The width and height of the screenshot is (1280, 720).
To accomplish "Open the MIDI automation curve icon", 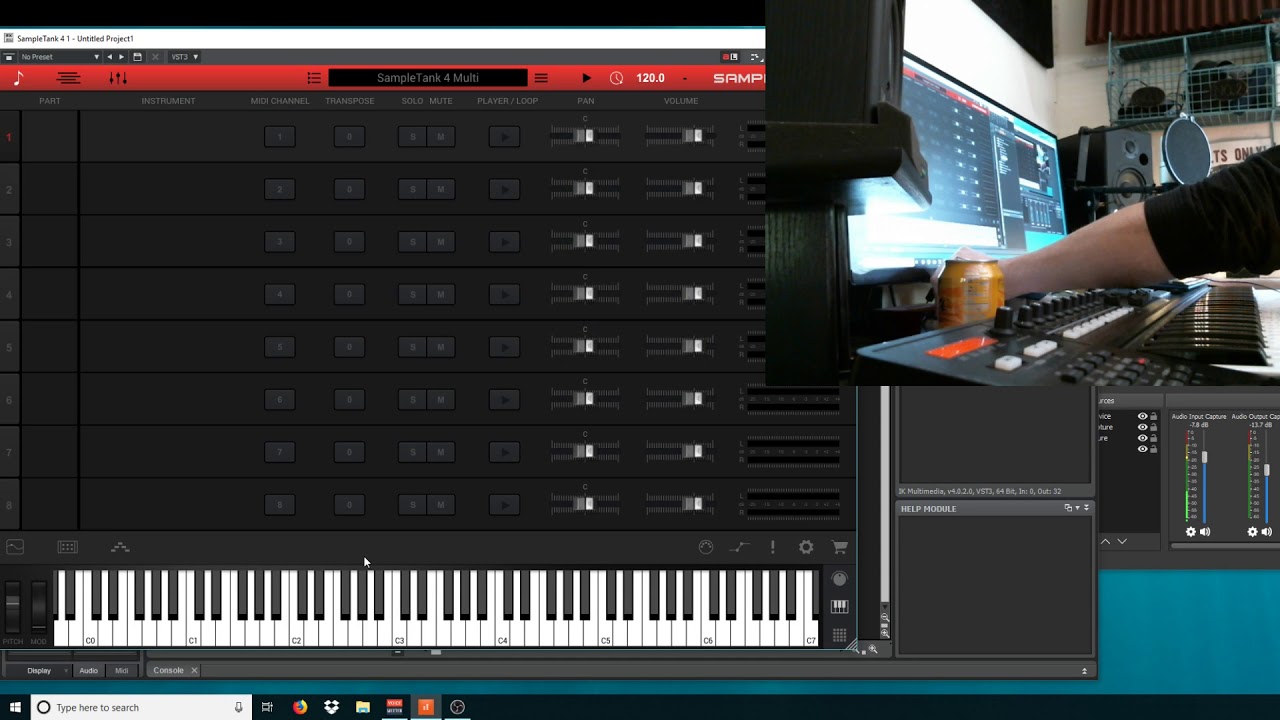I will [x=739, y=547].
